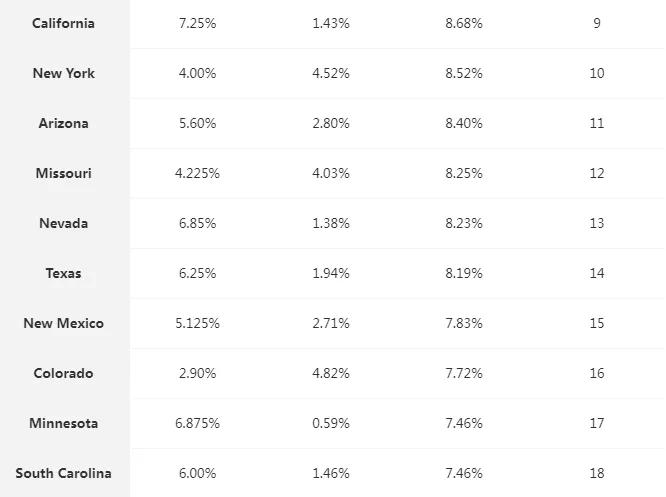This screenshot has width=666, height=497.
Task: Select the rank 18 cell for South Carolina
Action: point(597,473)
